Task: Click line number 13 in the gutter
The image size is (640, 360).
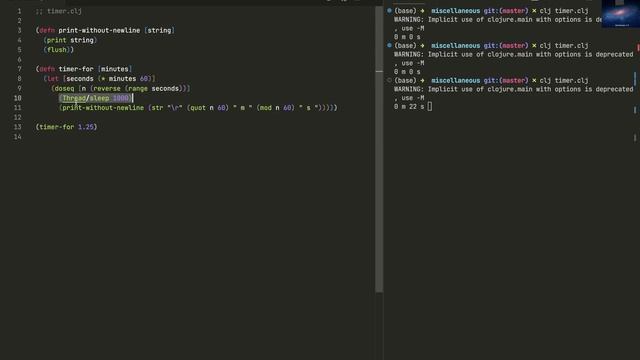Action: tap(18, 127)
